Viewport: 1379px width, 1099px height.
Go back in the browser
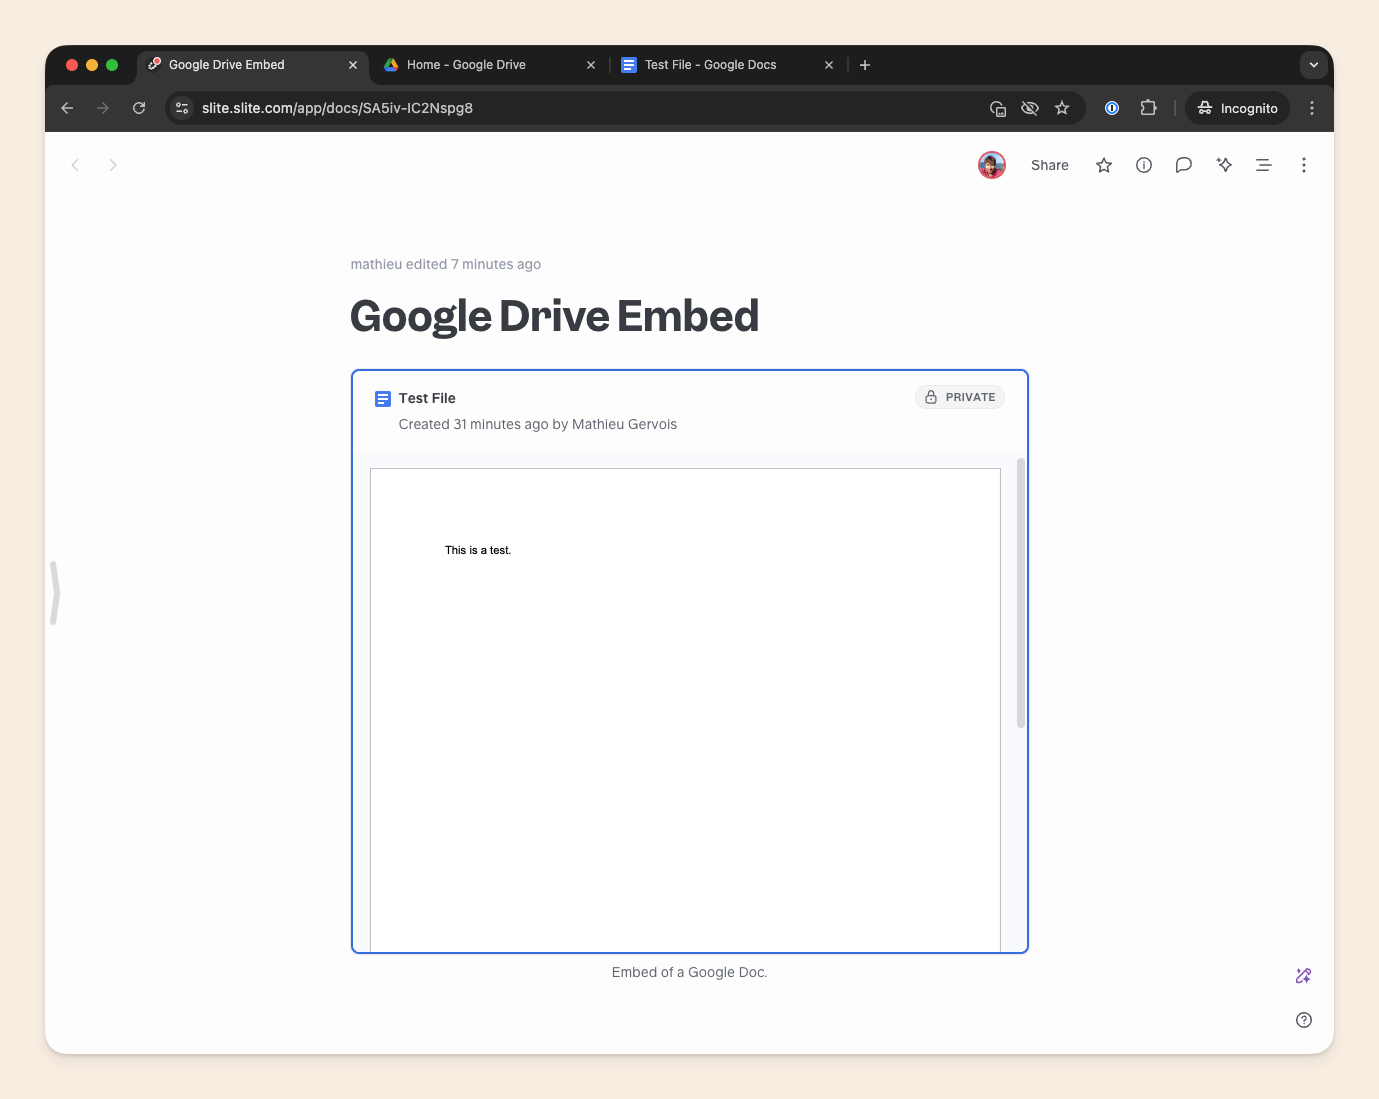[67, 108]
